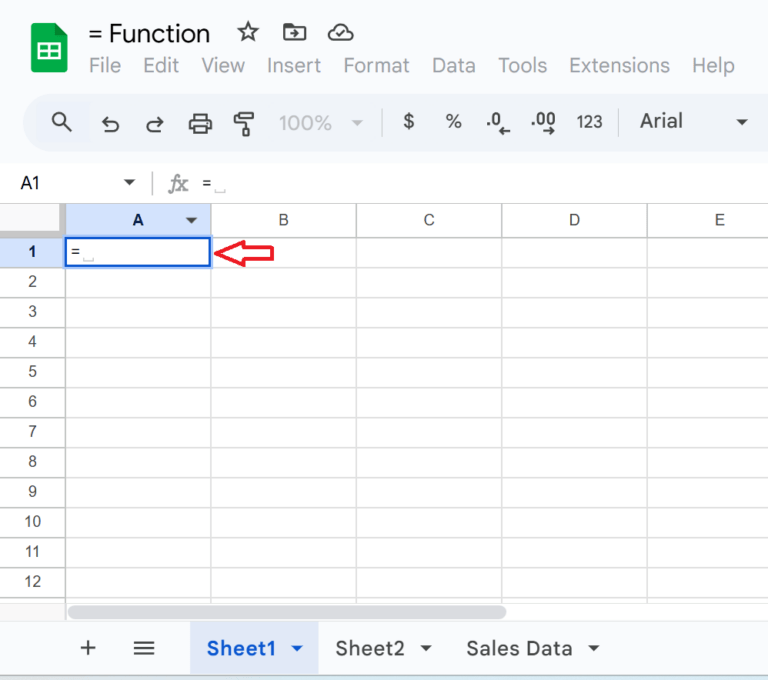This screenshot has width=768, height=680.
Task: Open the Sheet2 tab options arrow
Action: click(x=426, y=648)
